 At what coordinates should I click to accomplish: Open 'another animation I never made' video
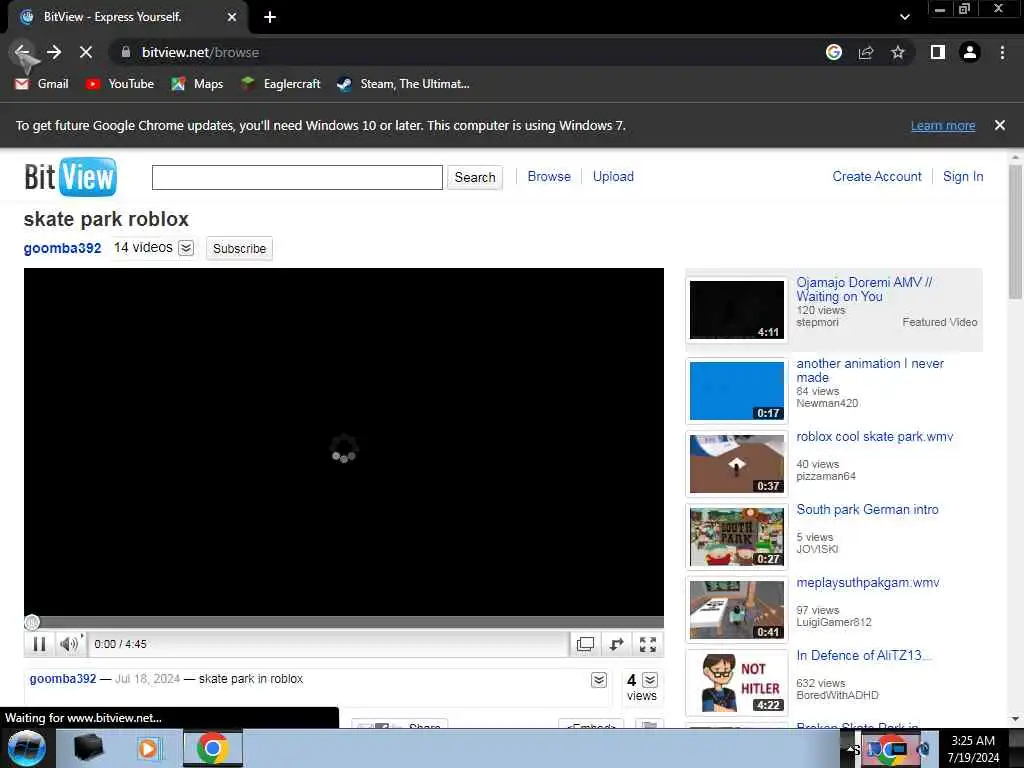(870, 370)
